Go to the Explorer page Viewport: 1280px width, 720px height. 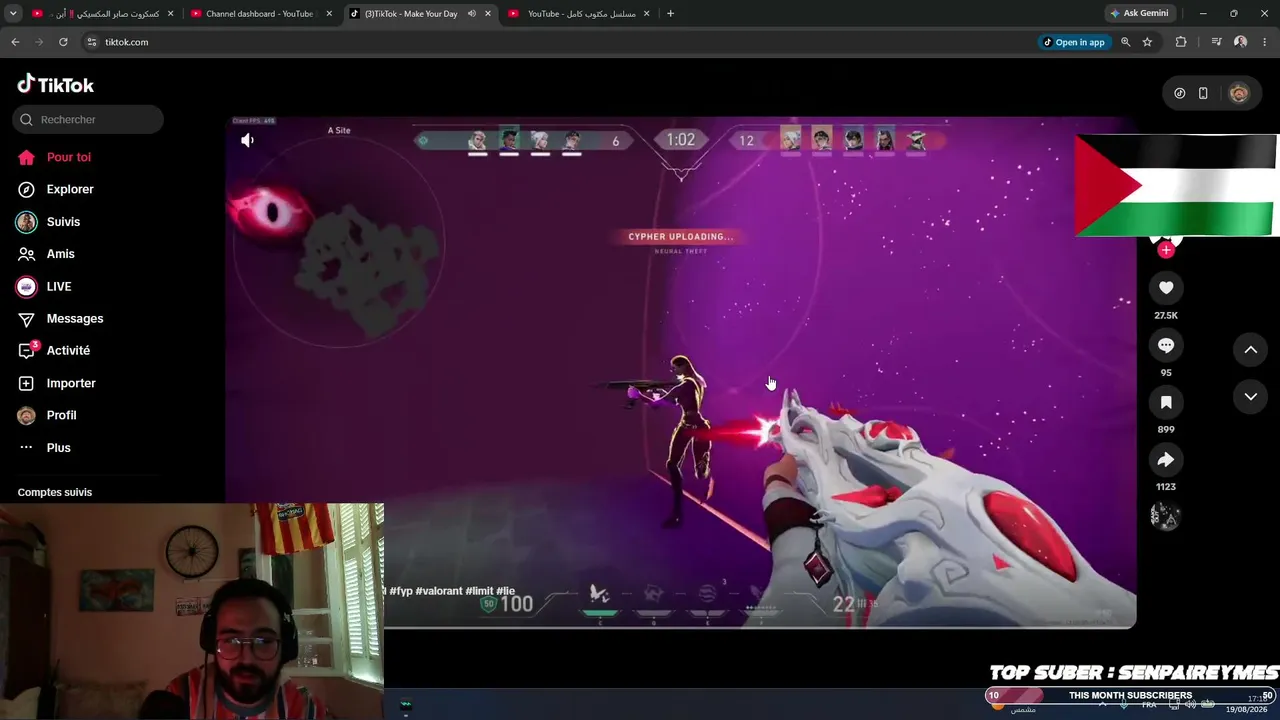tap(70, 189)
